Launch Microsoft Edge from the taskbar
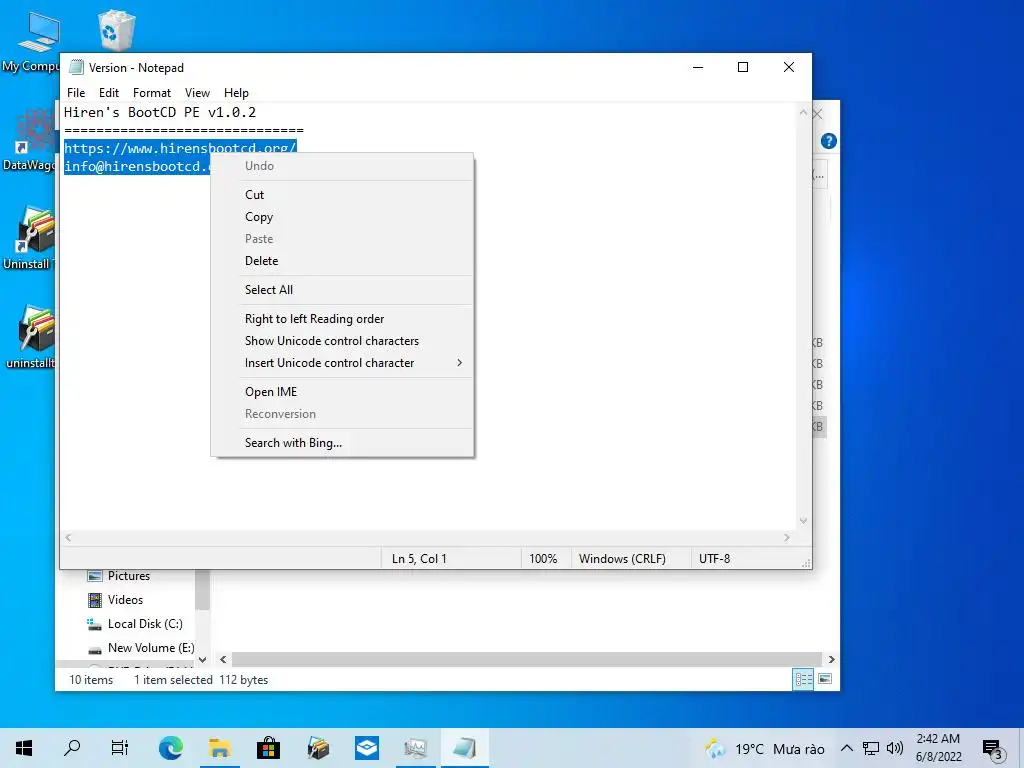Screen dimensions: 1024x768 coord(170,748)
